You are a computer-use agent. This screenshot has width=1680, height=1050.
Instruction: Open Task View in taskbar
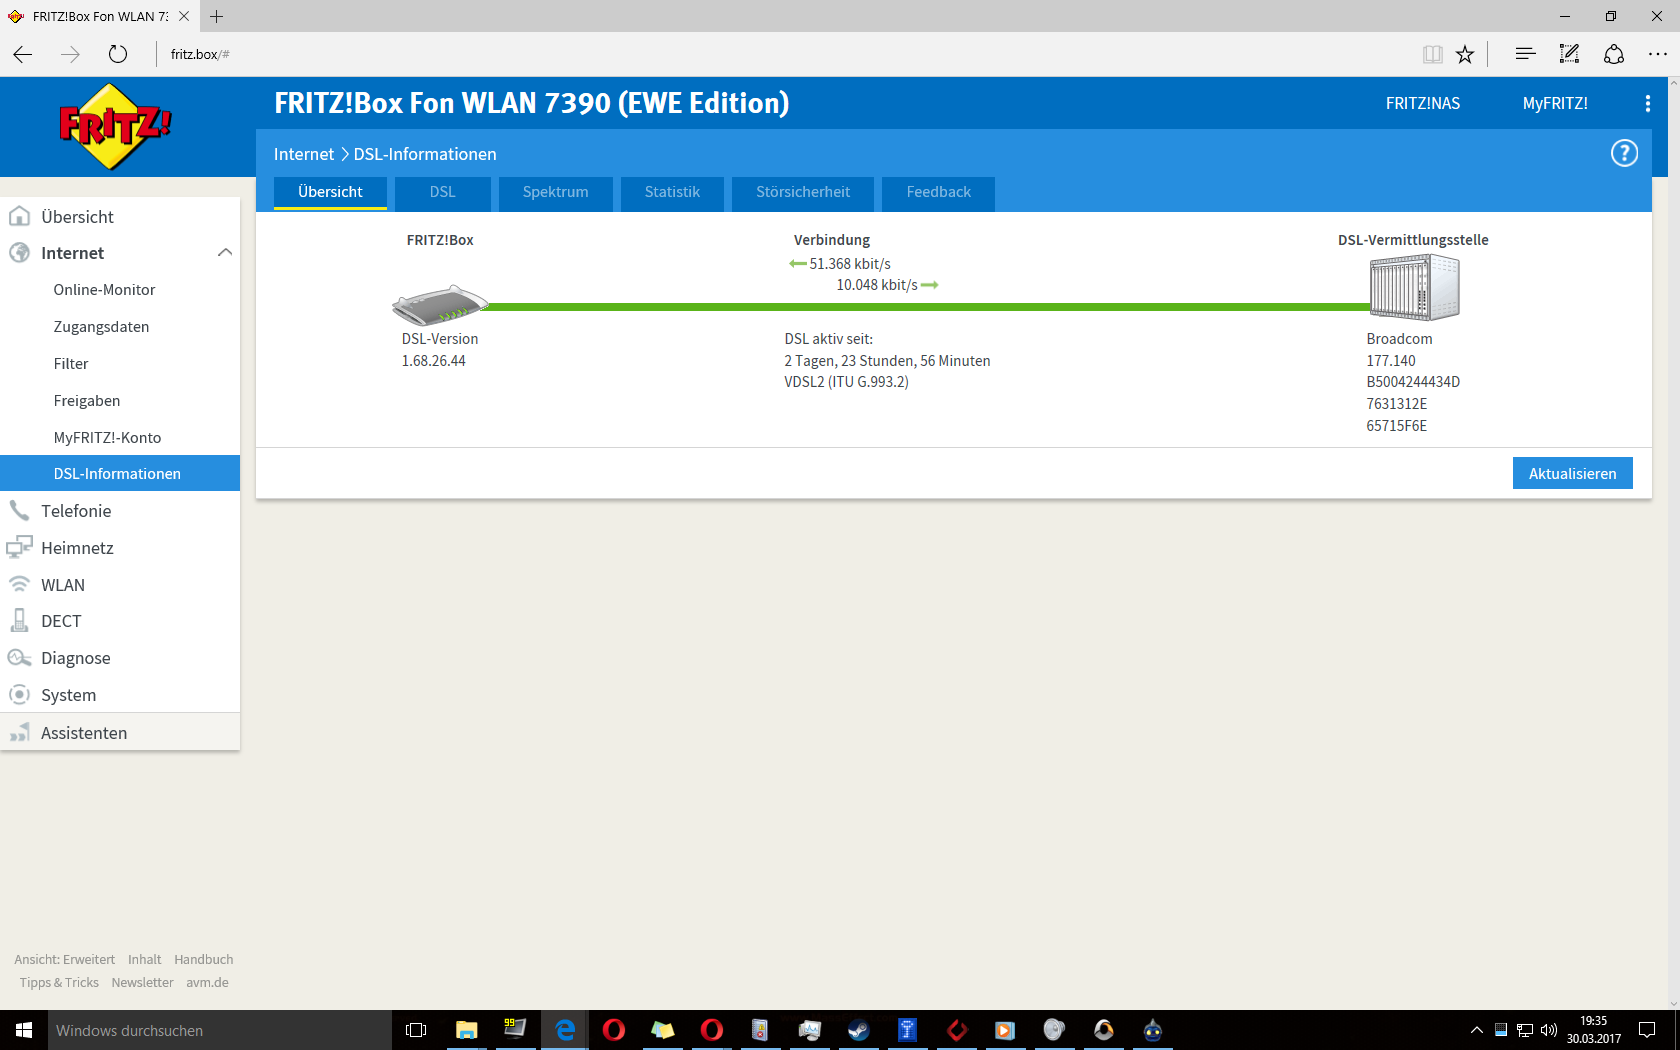point(416,1030)
